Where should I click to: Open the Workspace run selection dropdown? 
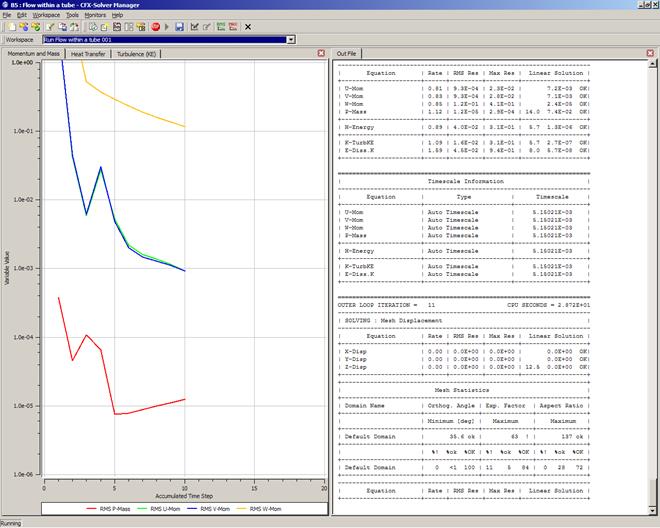point(291,39)
